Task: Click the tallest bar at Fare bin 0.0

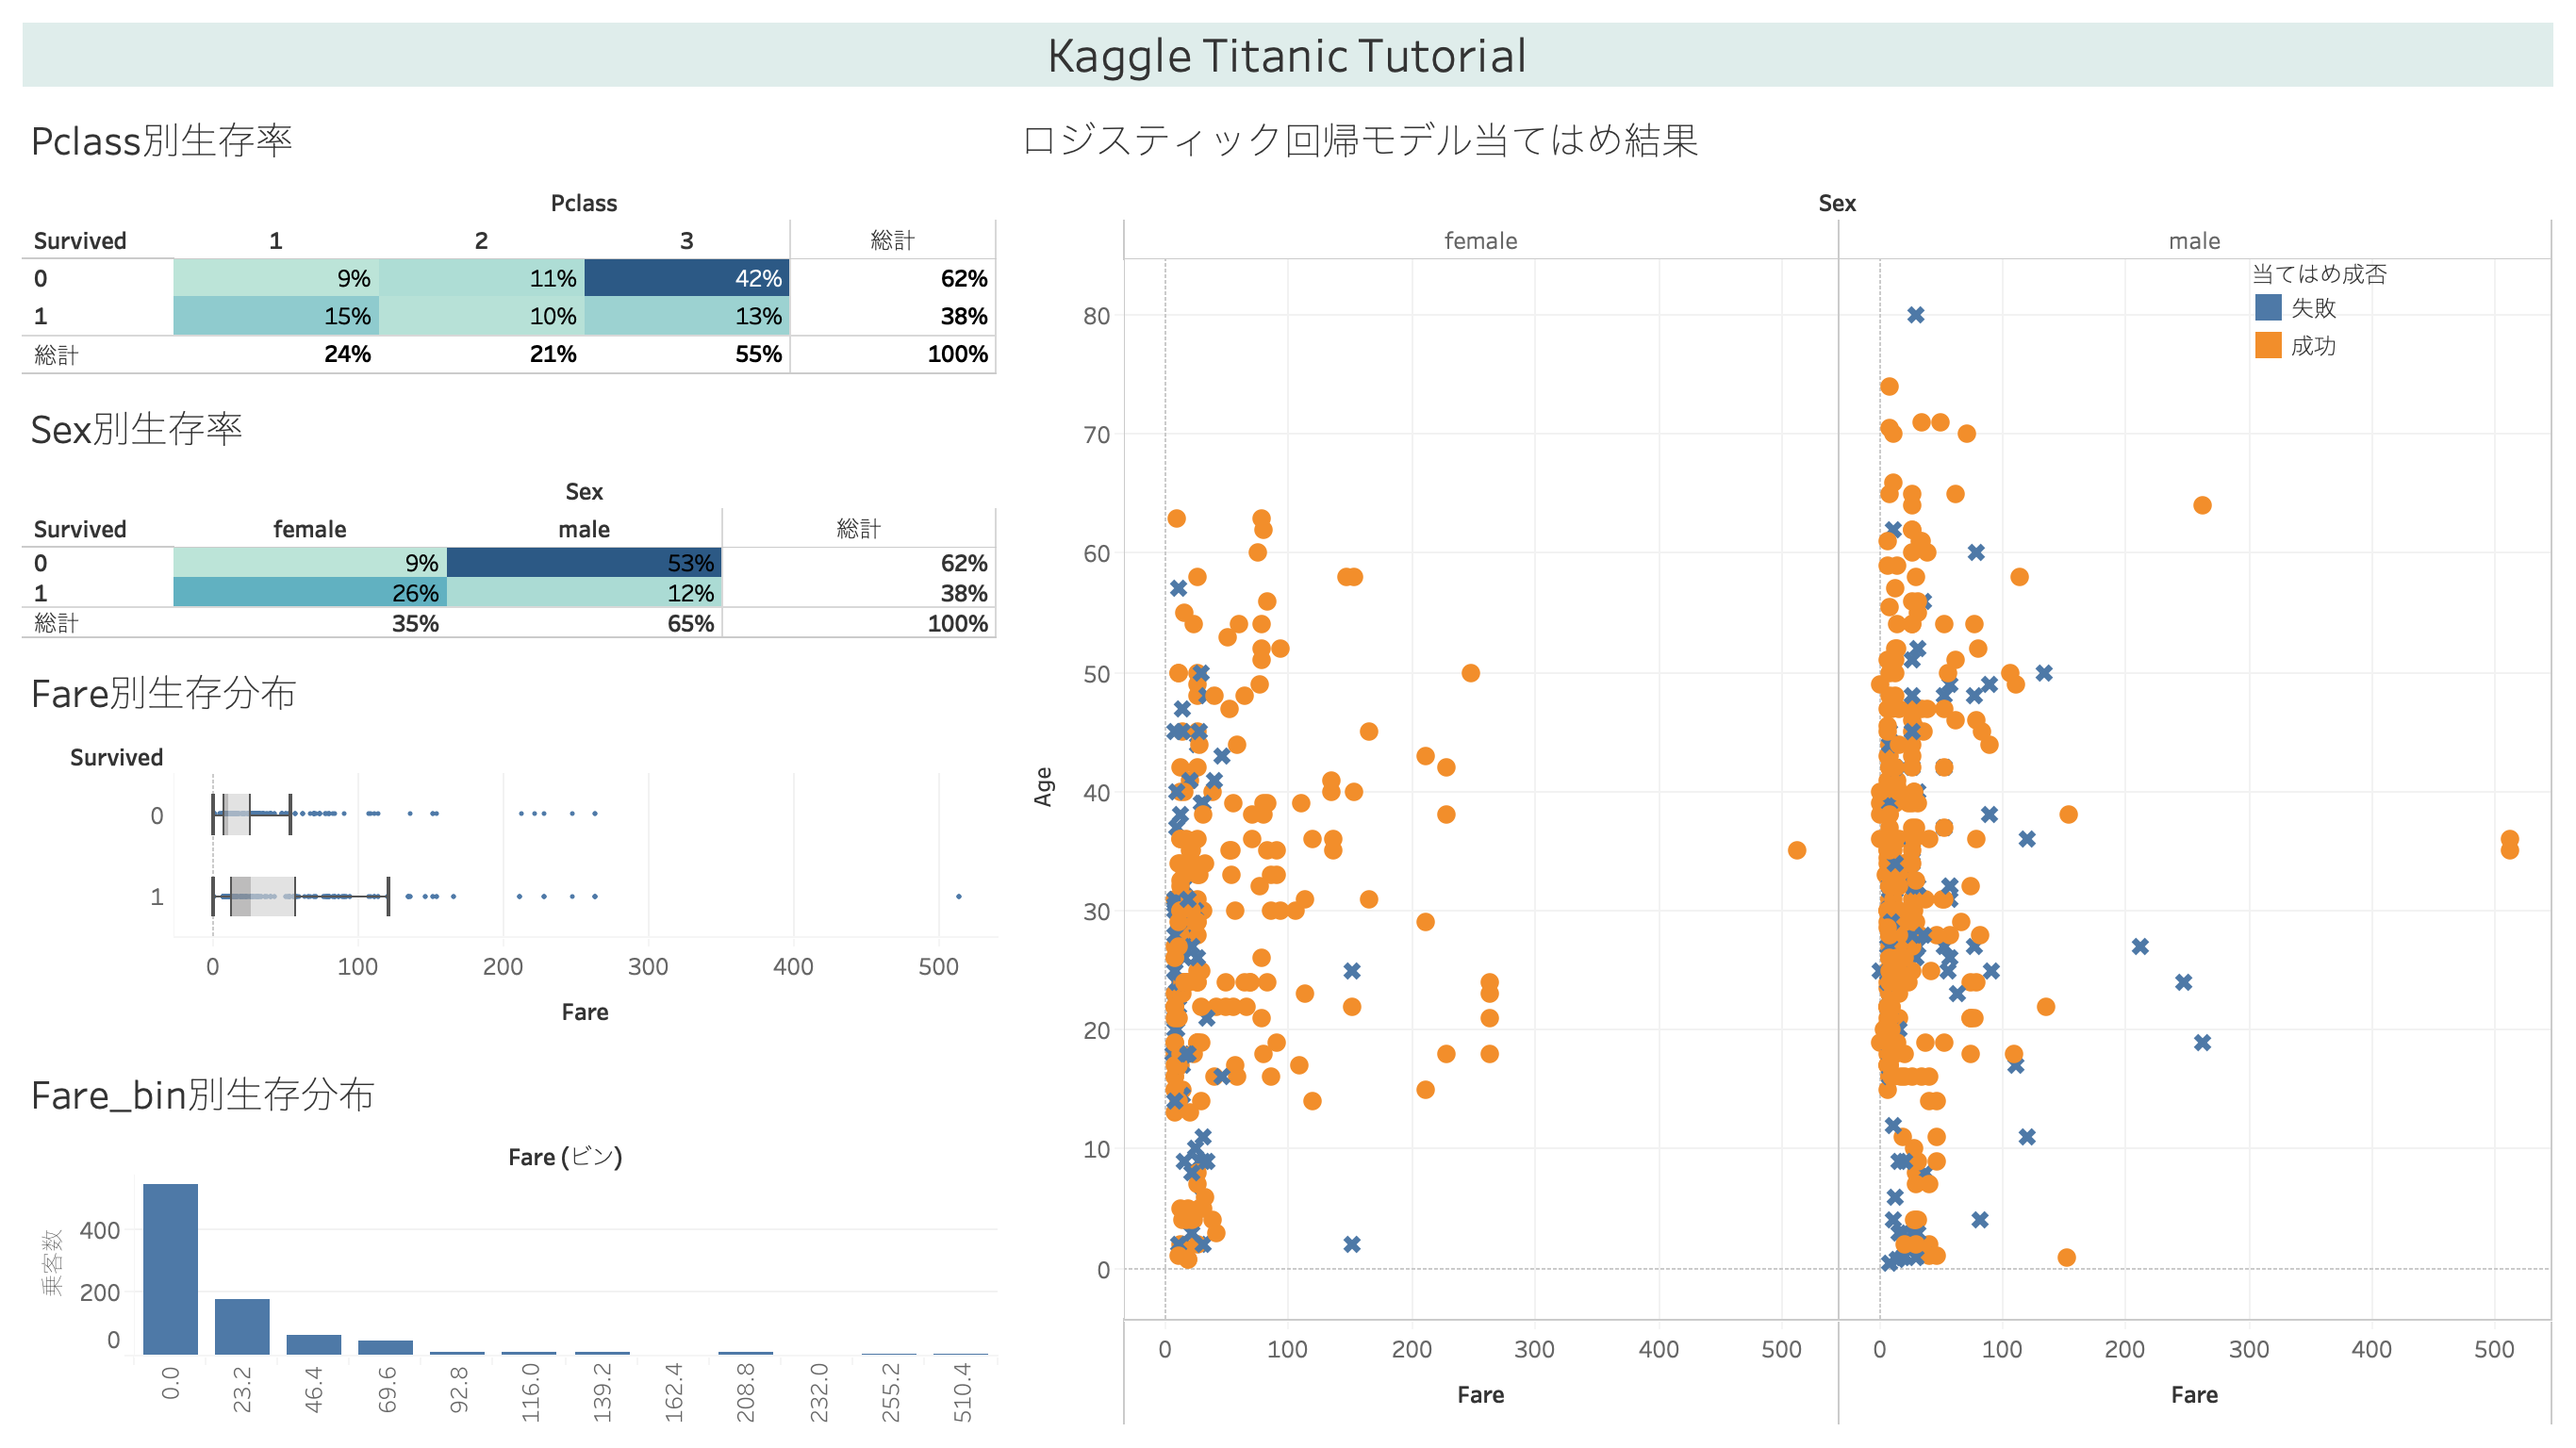Action: 170,1268
